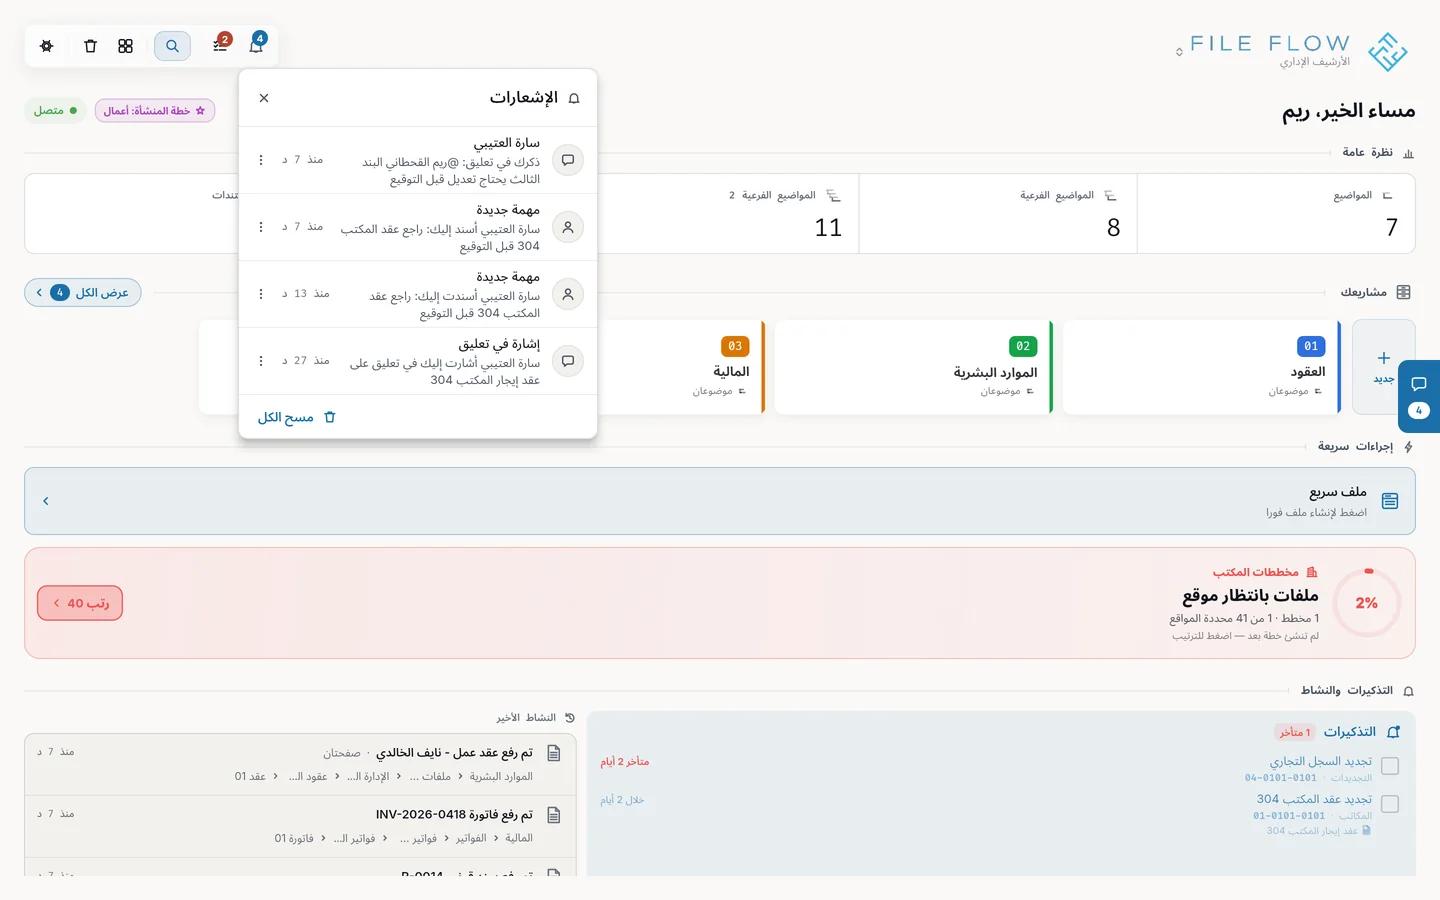Click the search magnifier button
1440x900 pixels.
click(172, 46)
